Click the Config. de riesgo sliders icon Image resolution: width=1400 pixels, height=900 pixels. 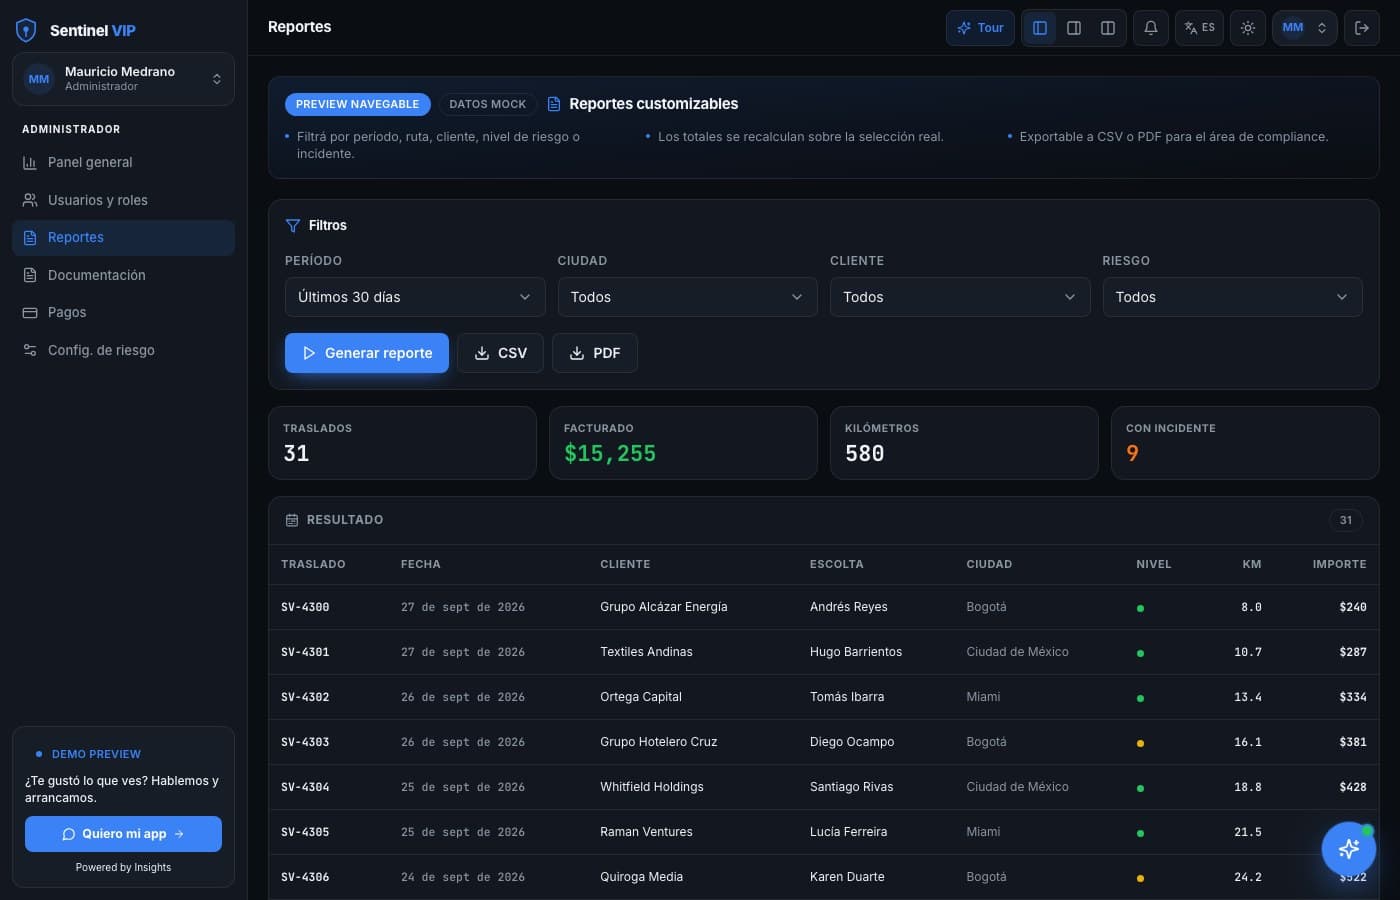(30, 350)
